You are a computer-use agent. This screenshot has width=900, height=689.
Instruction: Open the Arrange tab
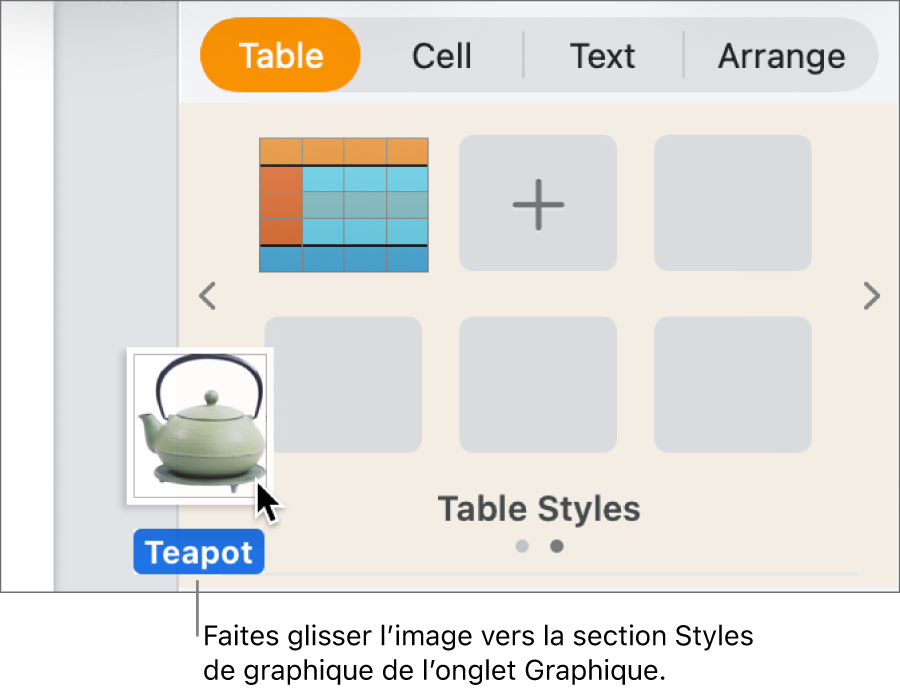(781, 56)
